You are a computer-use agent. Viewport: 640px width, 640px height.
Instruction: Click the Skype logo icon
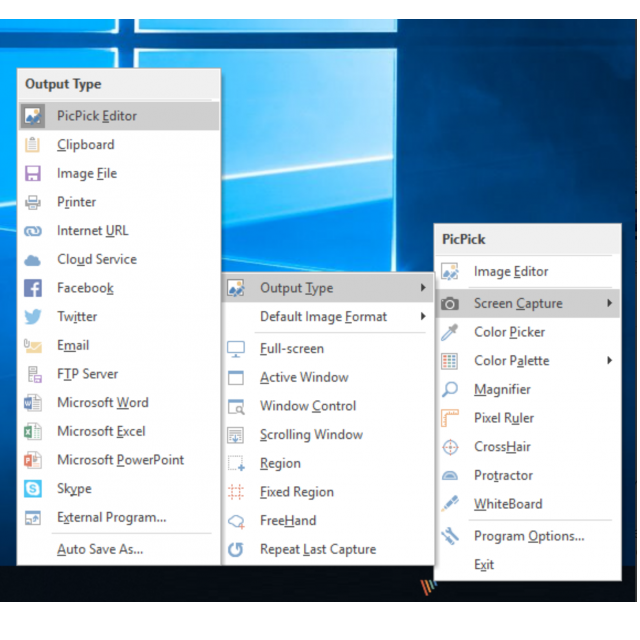pyautogui.click(x=33, y=489)
